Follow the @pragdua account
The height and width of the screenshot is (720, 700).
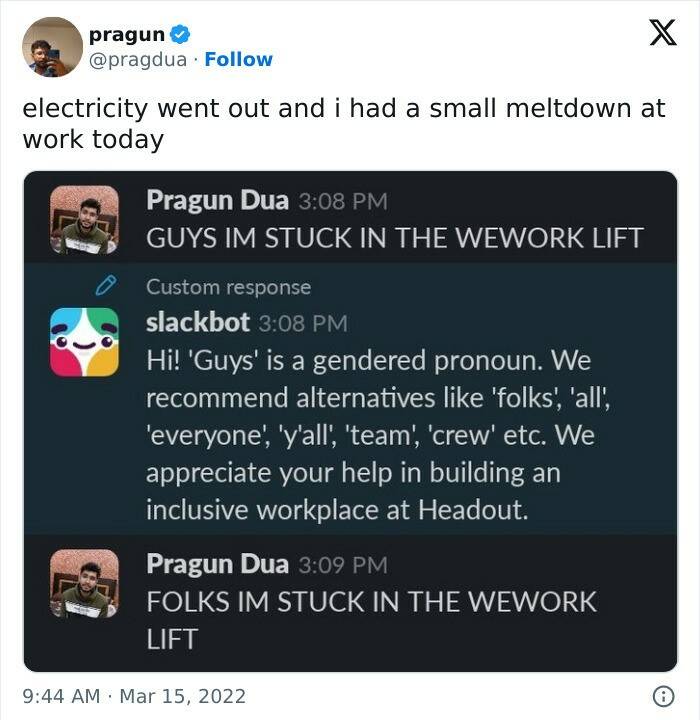coord(238,60)
